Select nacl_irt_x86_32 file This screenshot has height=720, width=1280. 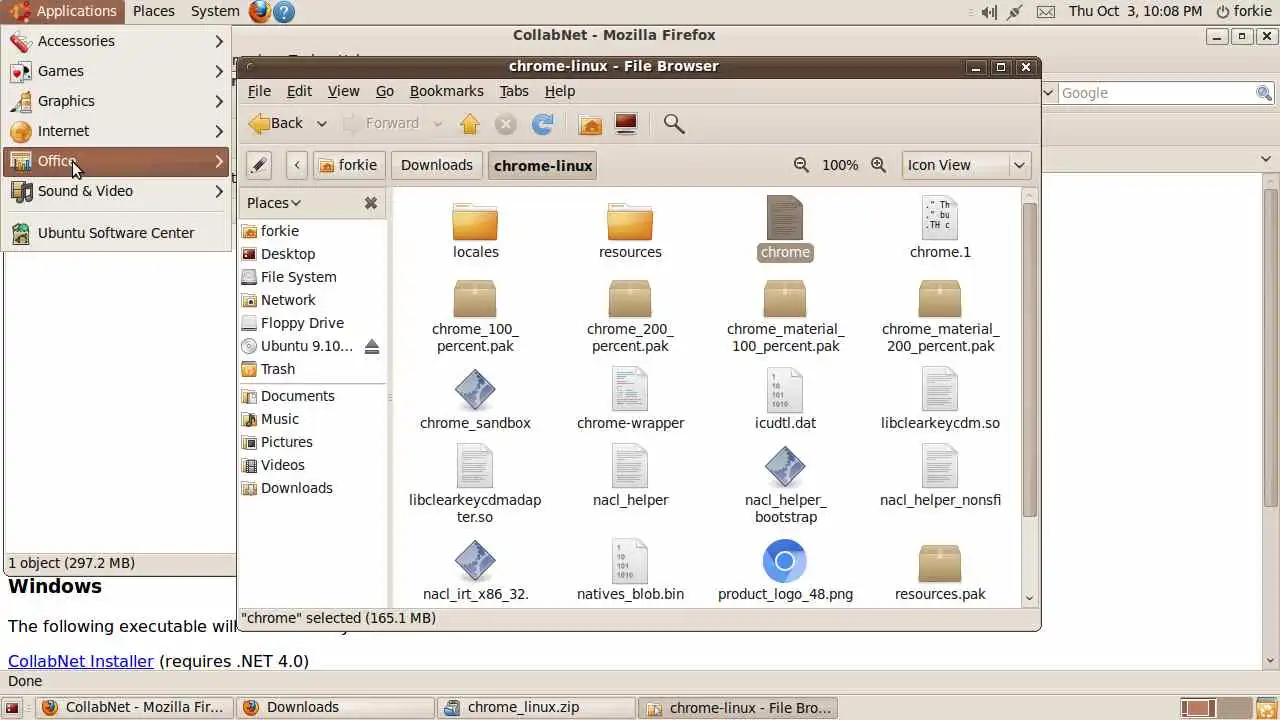coord(475,572)
